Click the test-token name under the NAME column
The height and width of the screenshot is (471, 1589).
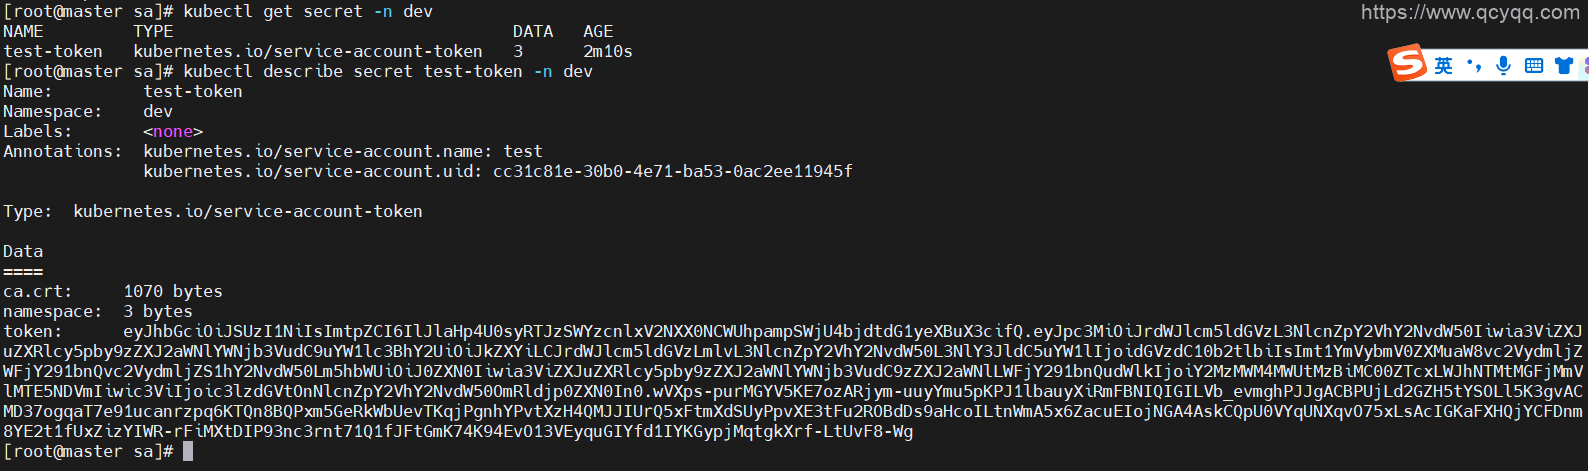[x=53, y=52]
